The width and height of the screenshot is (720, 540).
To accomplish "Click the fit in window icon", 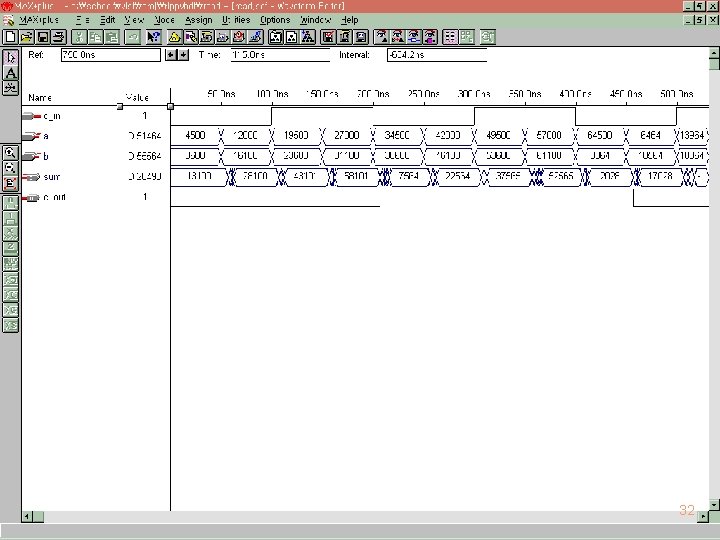I will click(x=10, y=183).
